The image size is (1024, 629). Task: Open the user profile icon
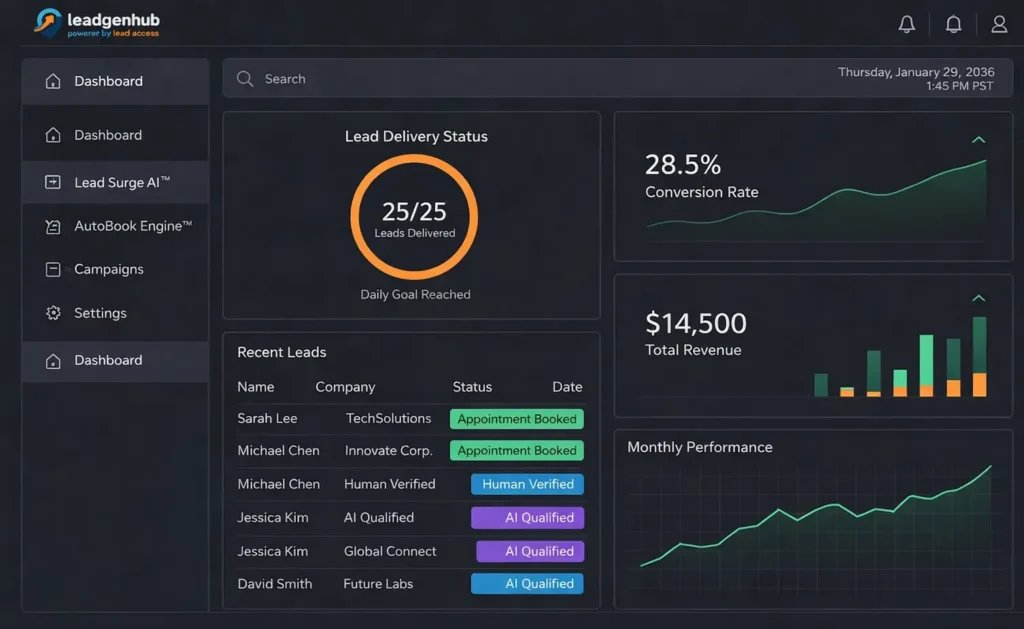[x=998, y=24]
